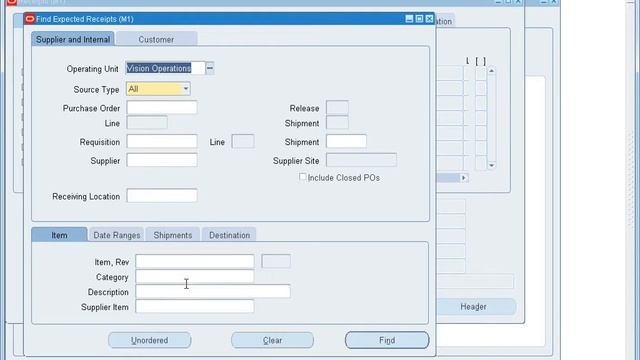Click the Purchase Order field
The height and width of the screenshot is (360, 640).
162,108
